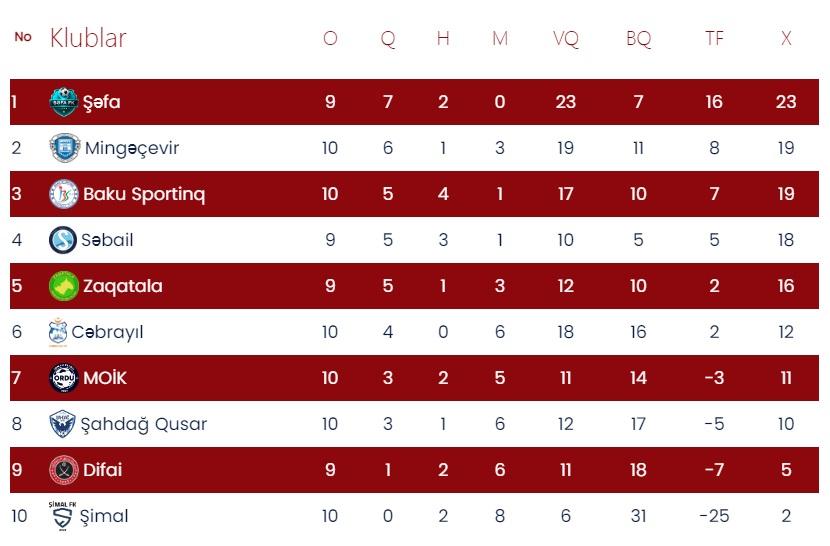Open the Baku Sportinq team link
This screenshot has height=546, width=830.
(144, 194)
